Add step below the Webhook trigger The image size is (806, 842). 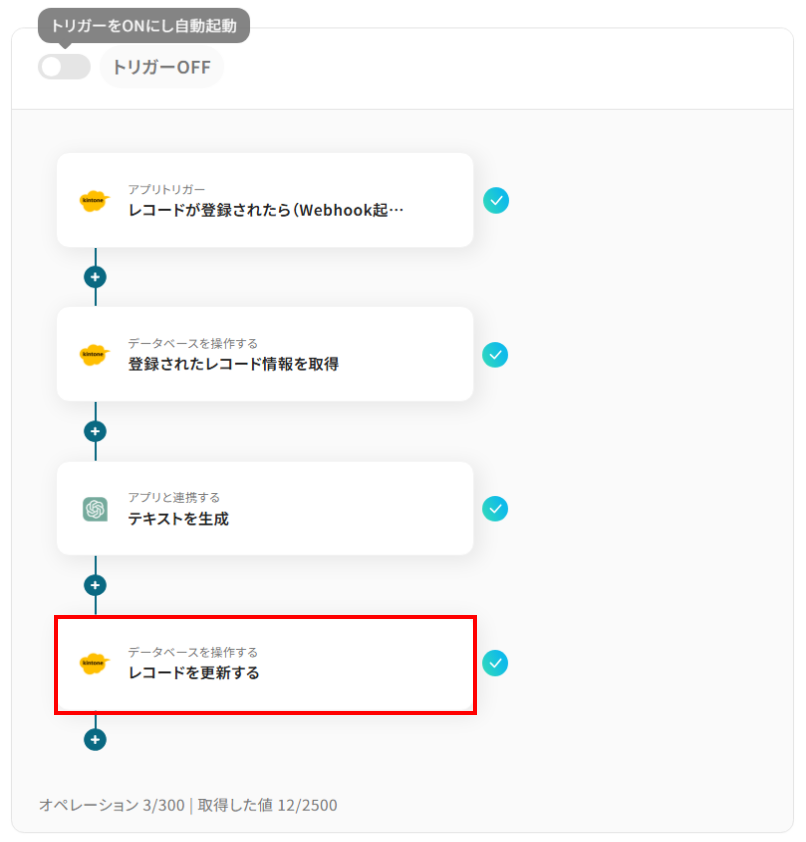(x=95, y=277)
